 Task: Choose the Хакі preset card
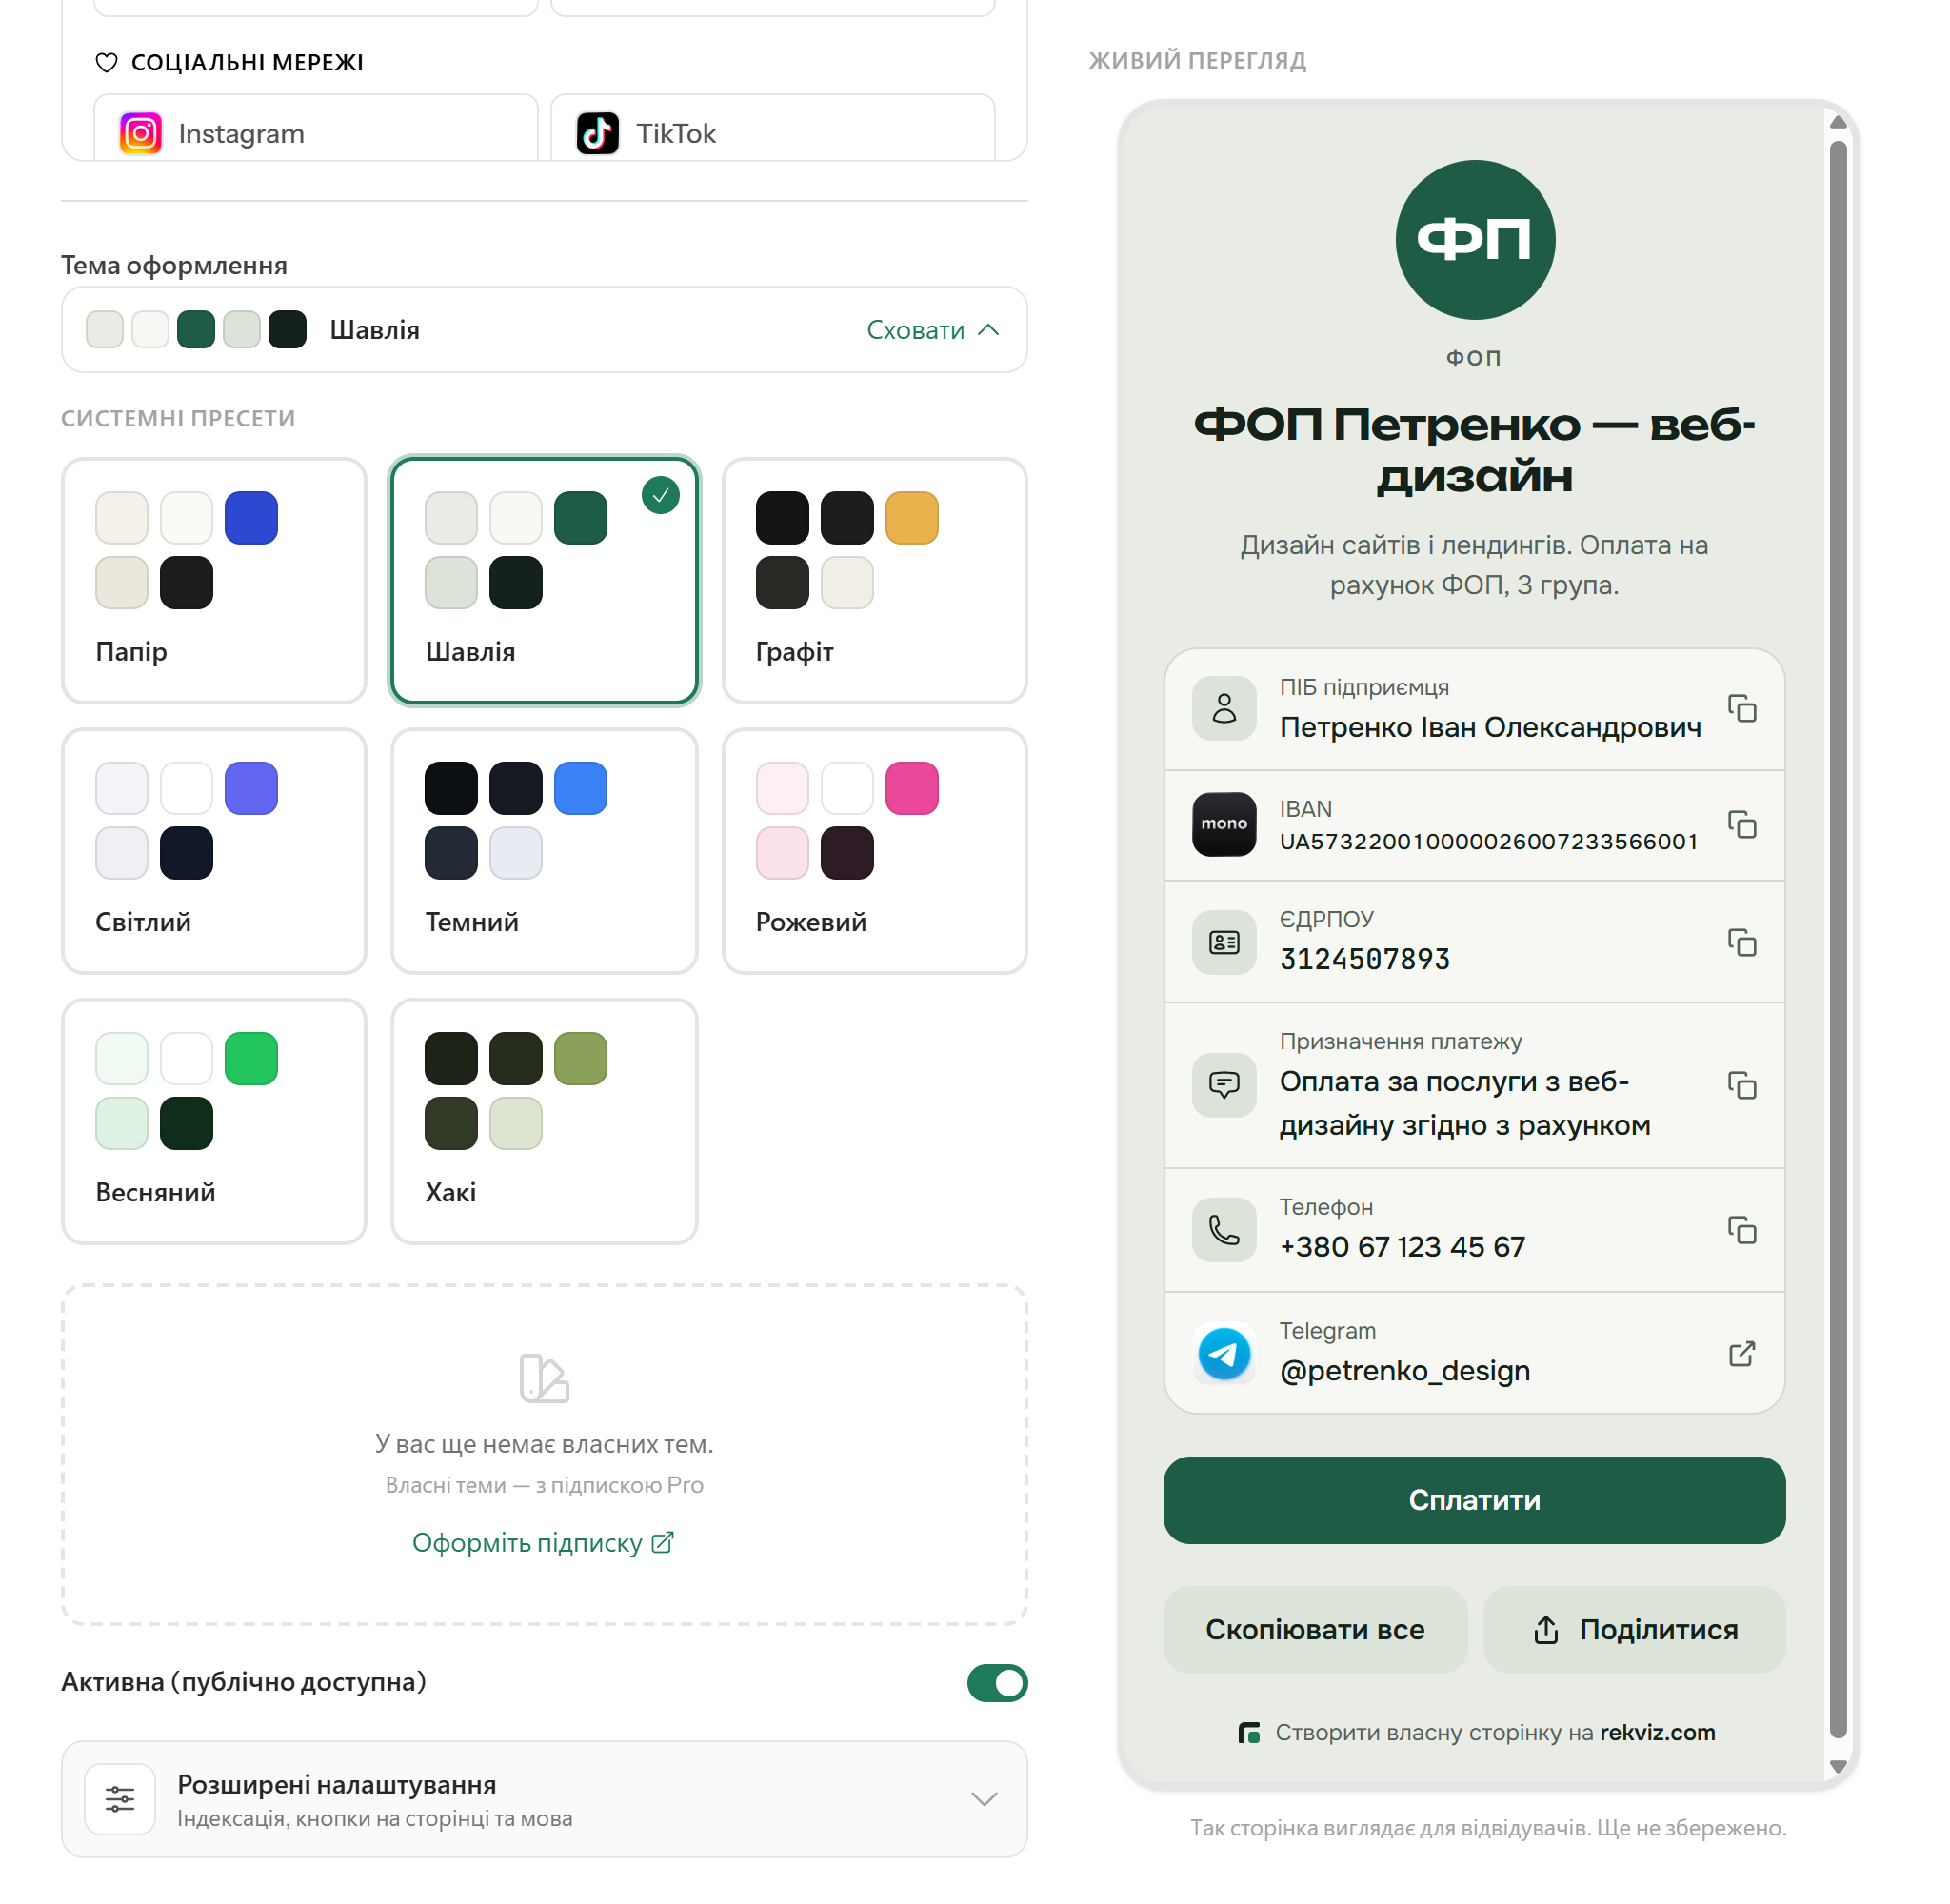[x=544, y=1121]
